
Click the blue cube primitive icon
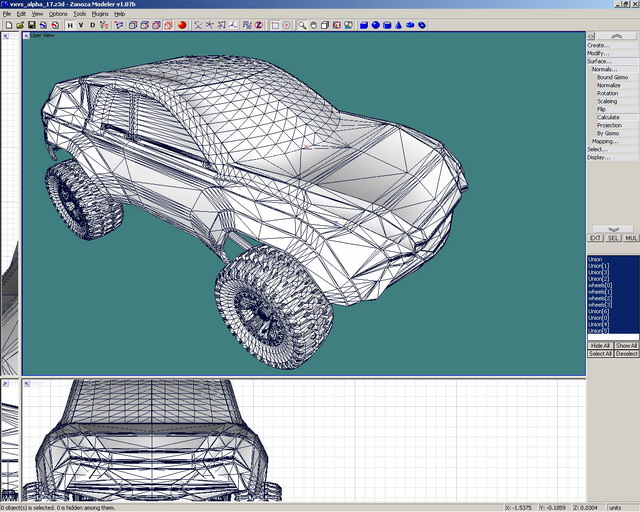point(364,25)
